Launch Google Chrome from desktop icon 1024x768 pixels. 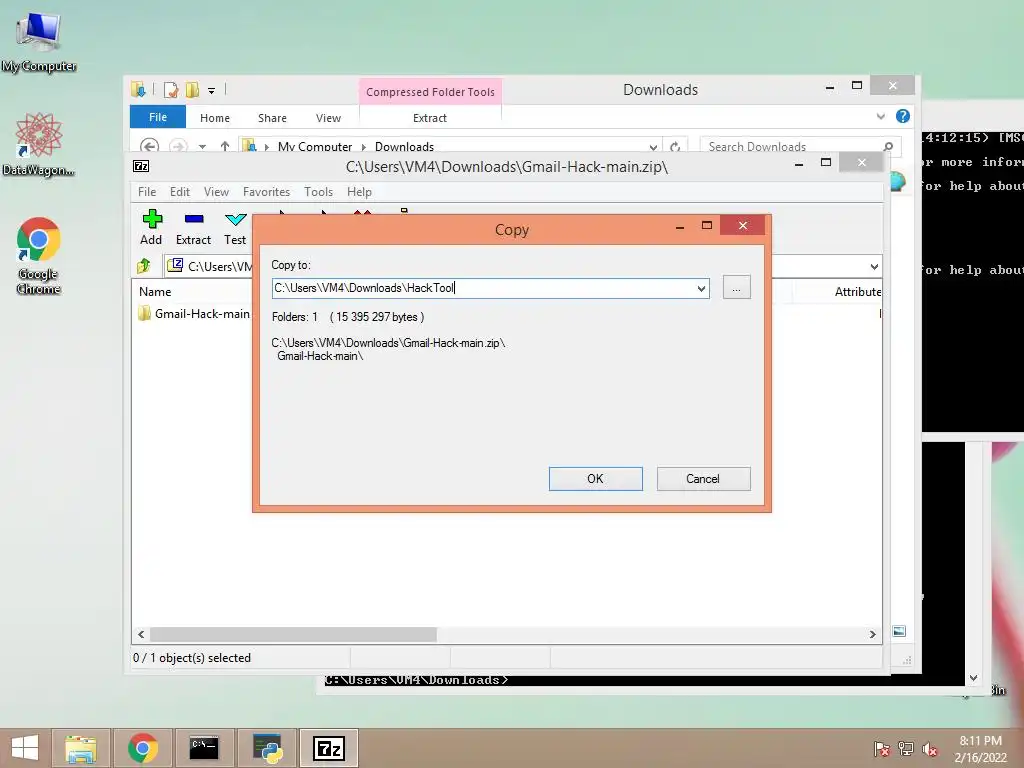[39, 255]
